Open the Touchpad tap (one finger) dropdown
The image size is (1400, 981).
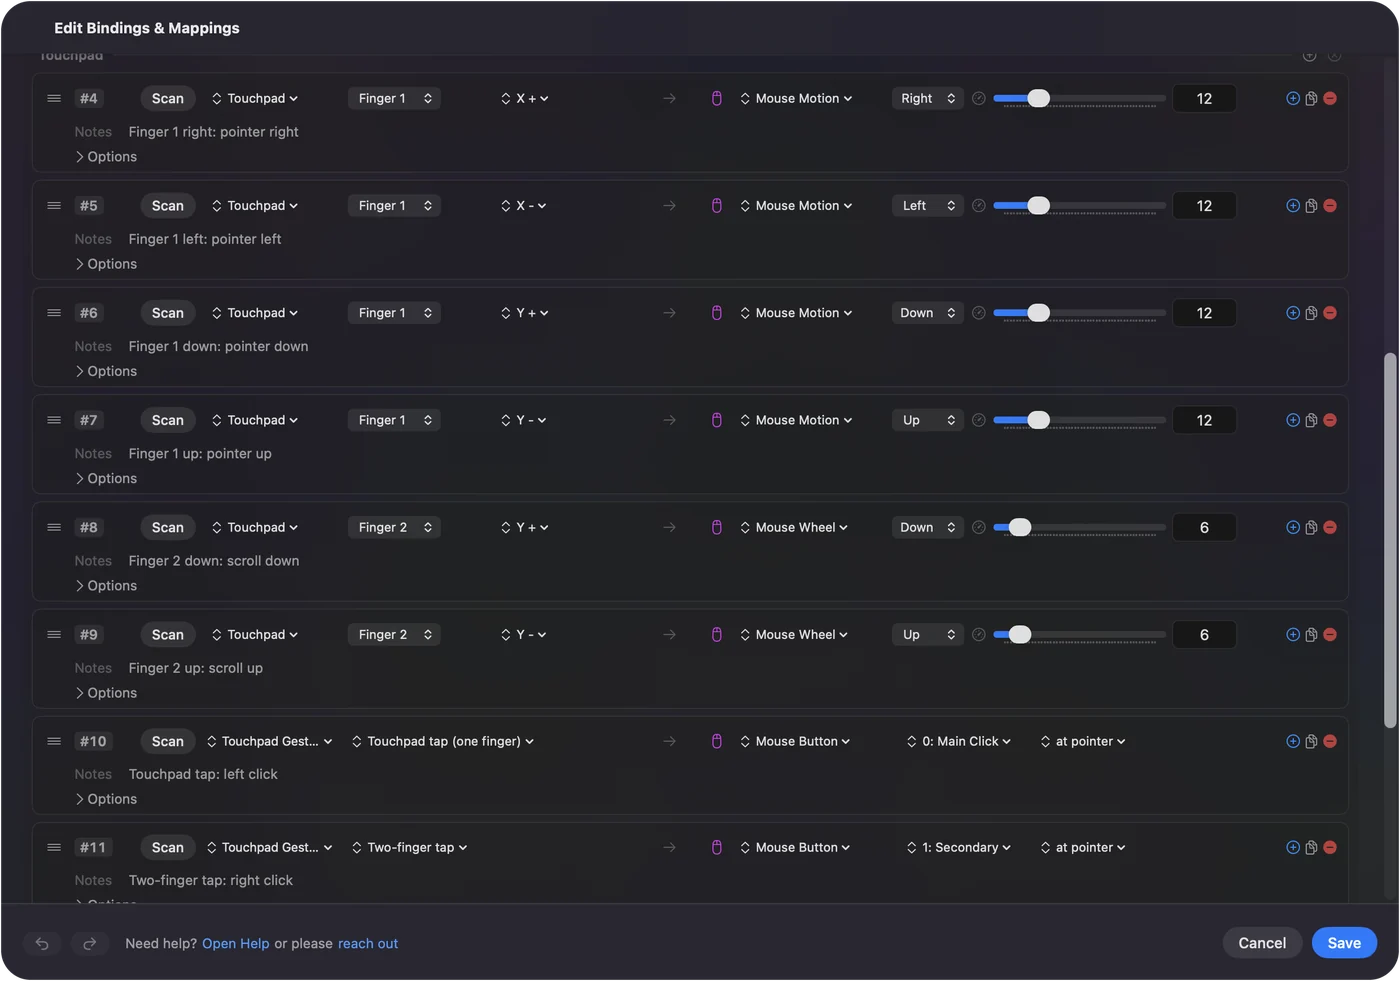point(443,741)
